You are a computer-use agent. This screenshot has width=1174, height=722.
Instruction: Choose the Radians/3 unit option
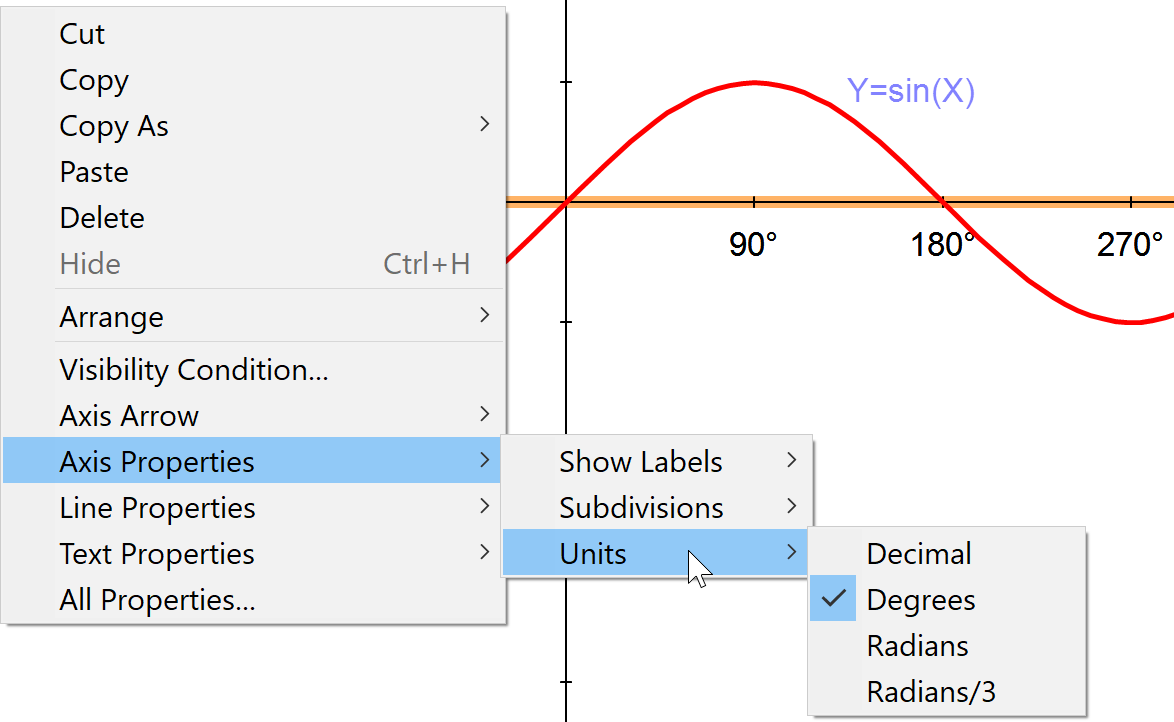point(931,692)
